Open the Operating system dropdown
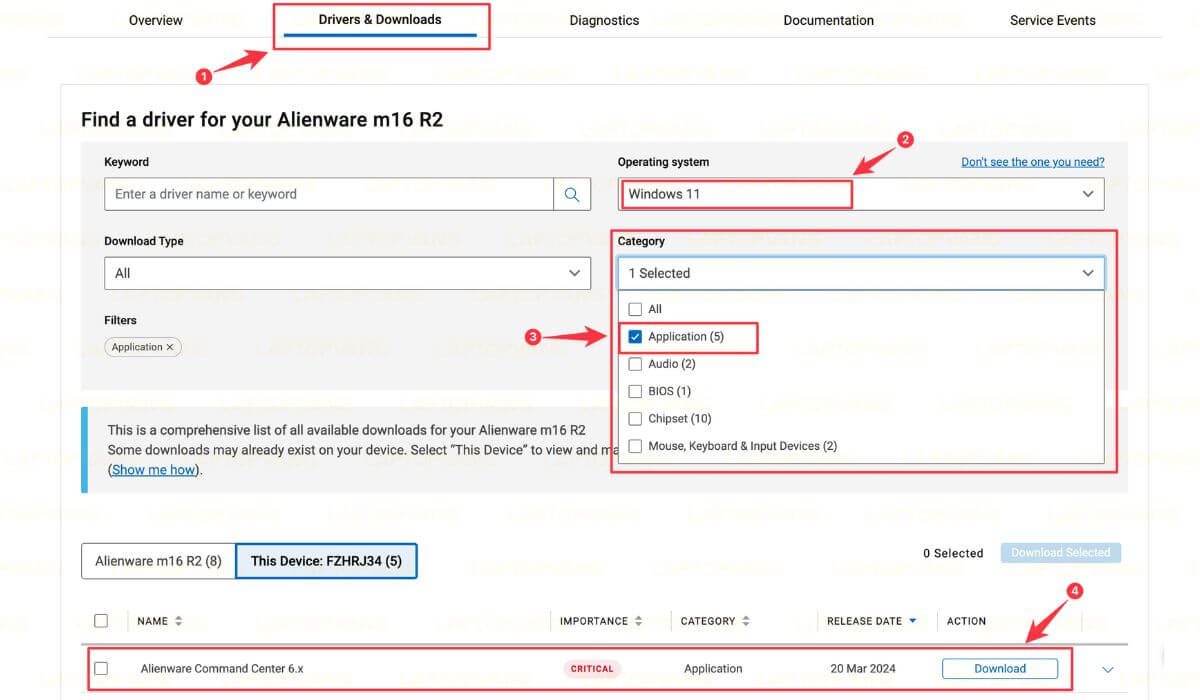1200x700 pixels. [x=861, y=194]
